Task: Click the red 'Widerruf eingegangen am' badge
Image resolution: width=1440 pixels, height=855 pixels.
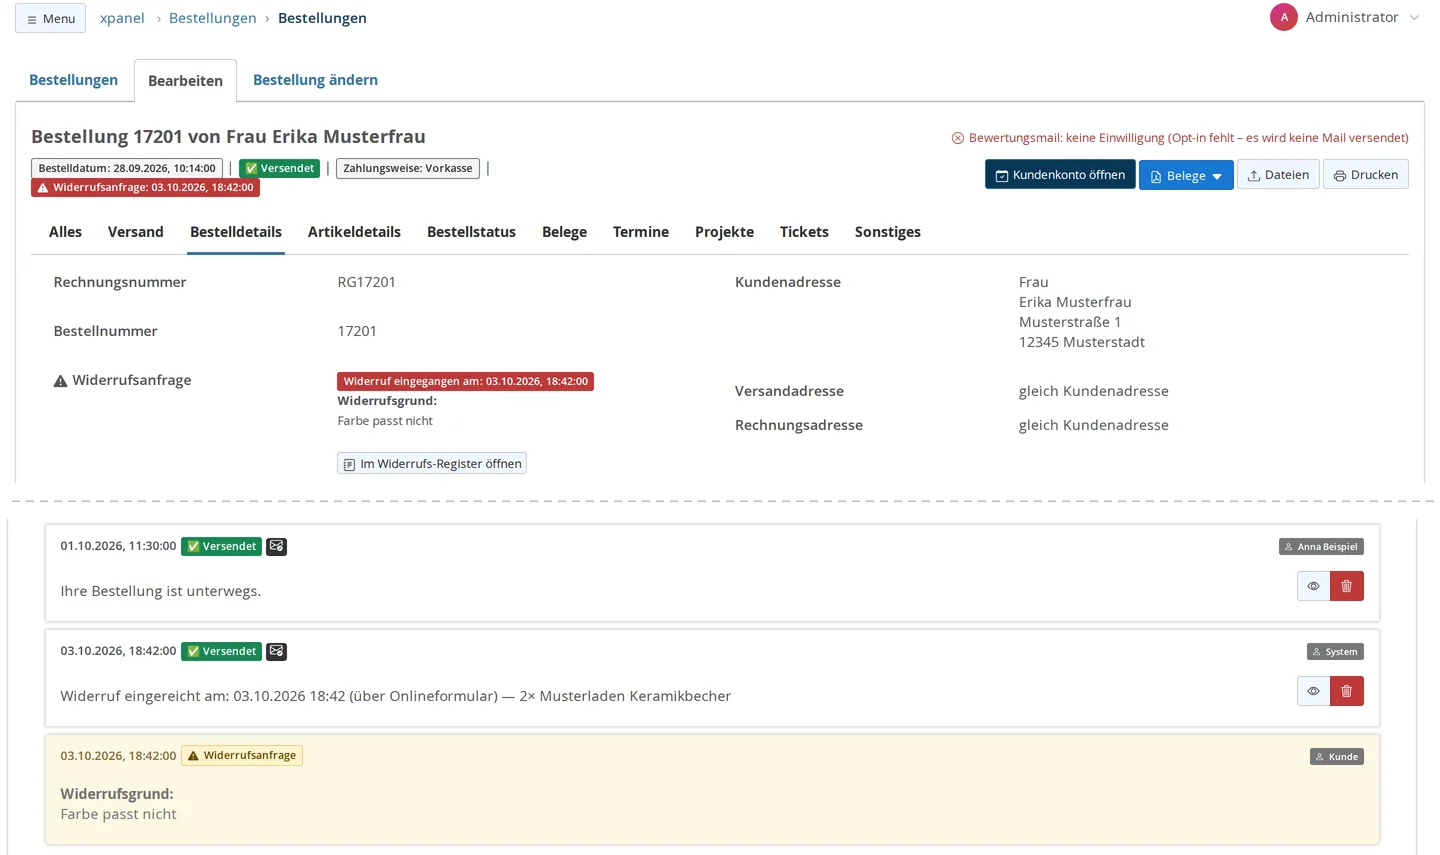Action: click(465, 381)
